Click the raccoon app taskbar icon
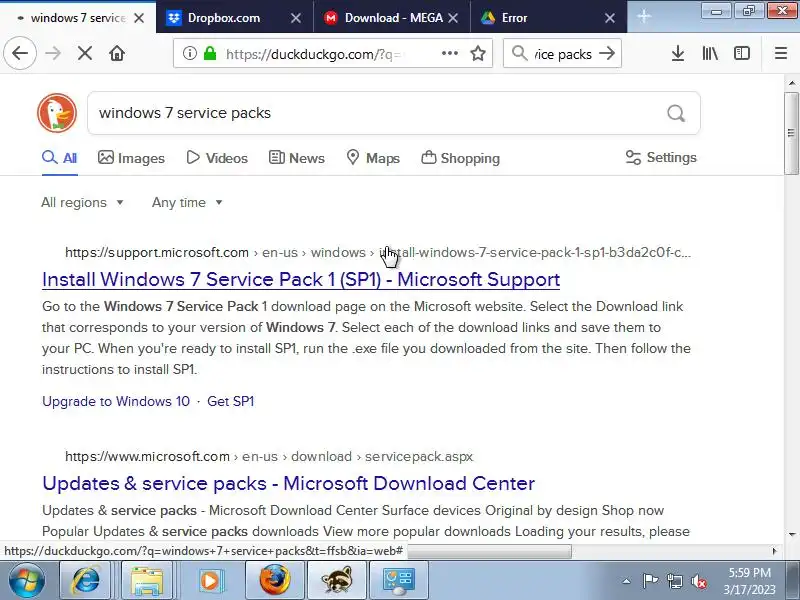Viewport: 800px width, 600px height. [337, 581]
